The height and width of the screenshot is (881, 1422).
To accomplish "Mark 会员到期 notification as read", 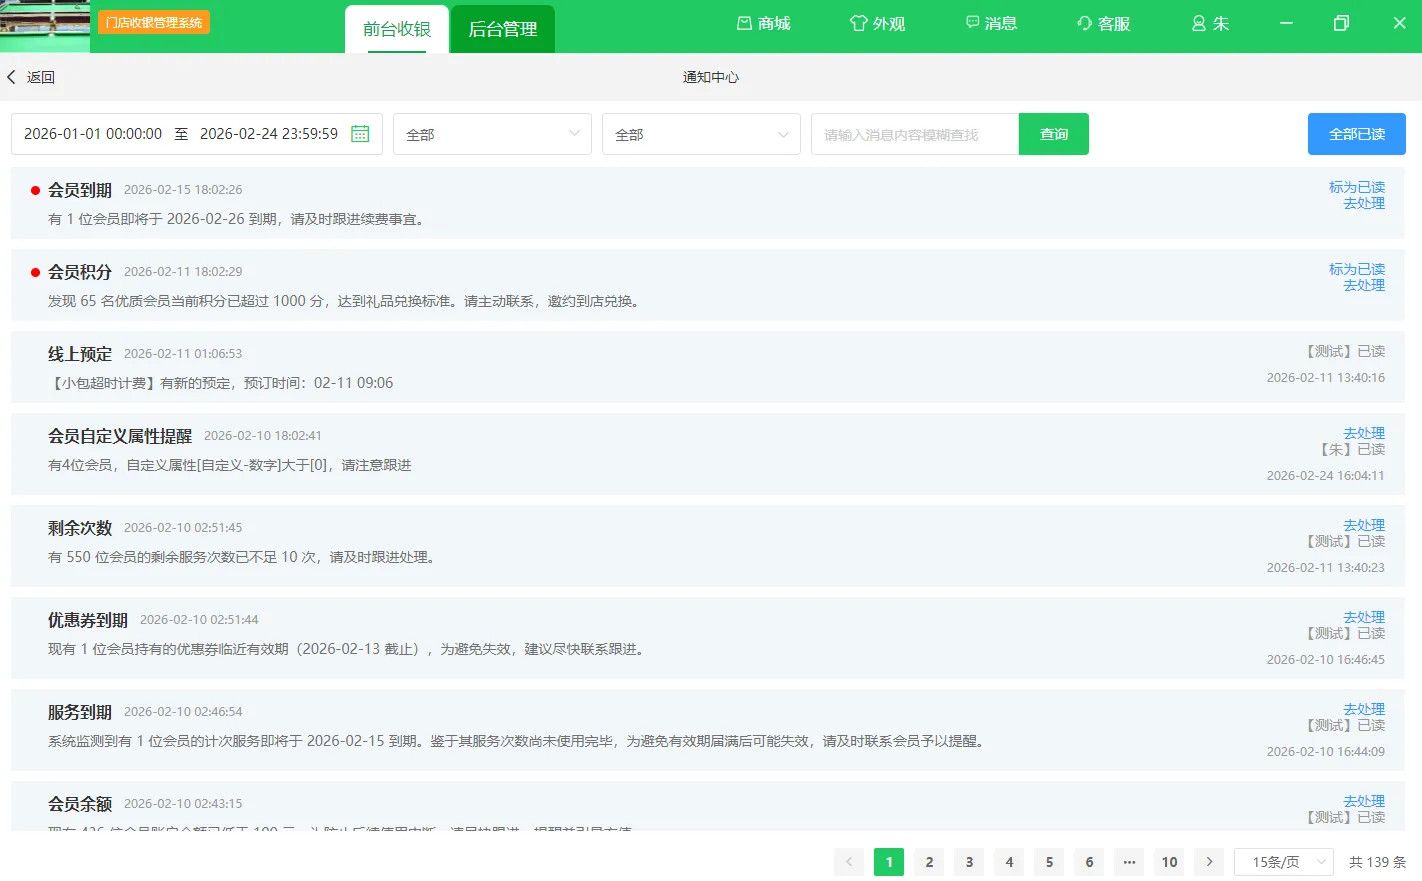I will (1356, 187).
